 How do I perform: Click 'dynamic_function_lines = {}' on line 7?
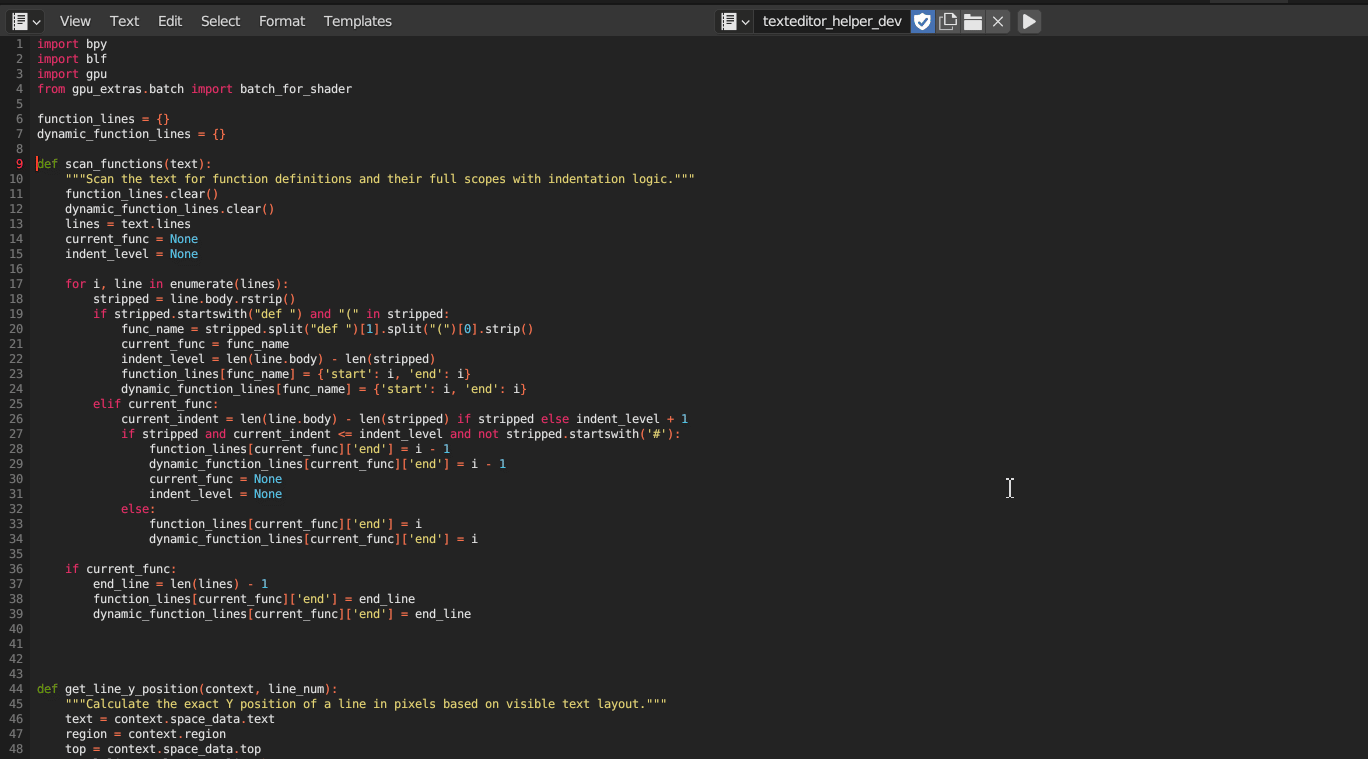(x=132, y=134)
